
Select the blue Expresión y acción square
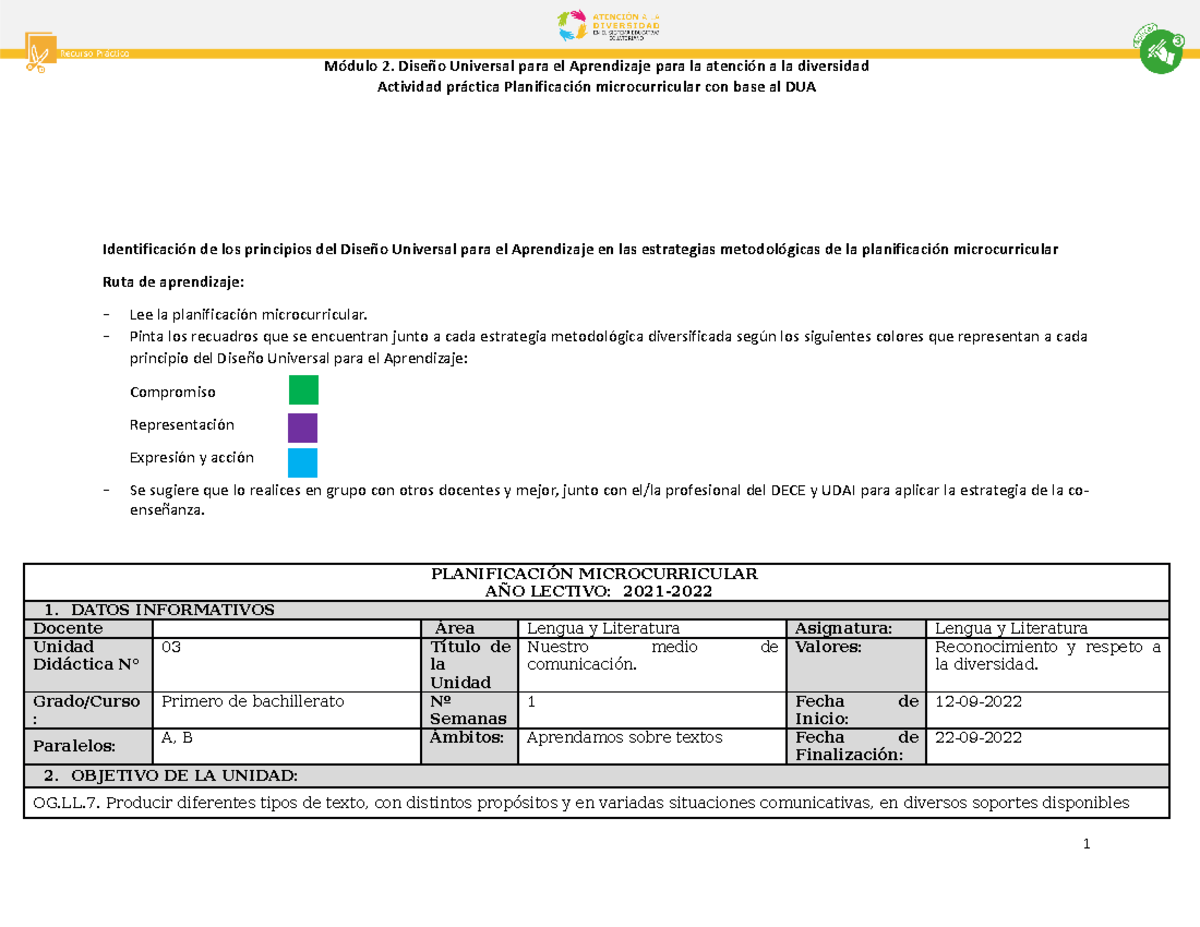point(302,463)
